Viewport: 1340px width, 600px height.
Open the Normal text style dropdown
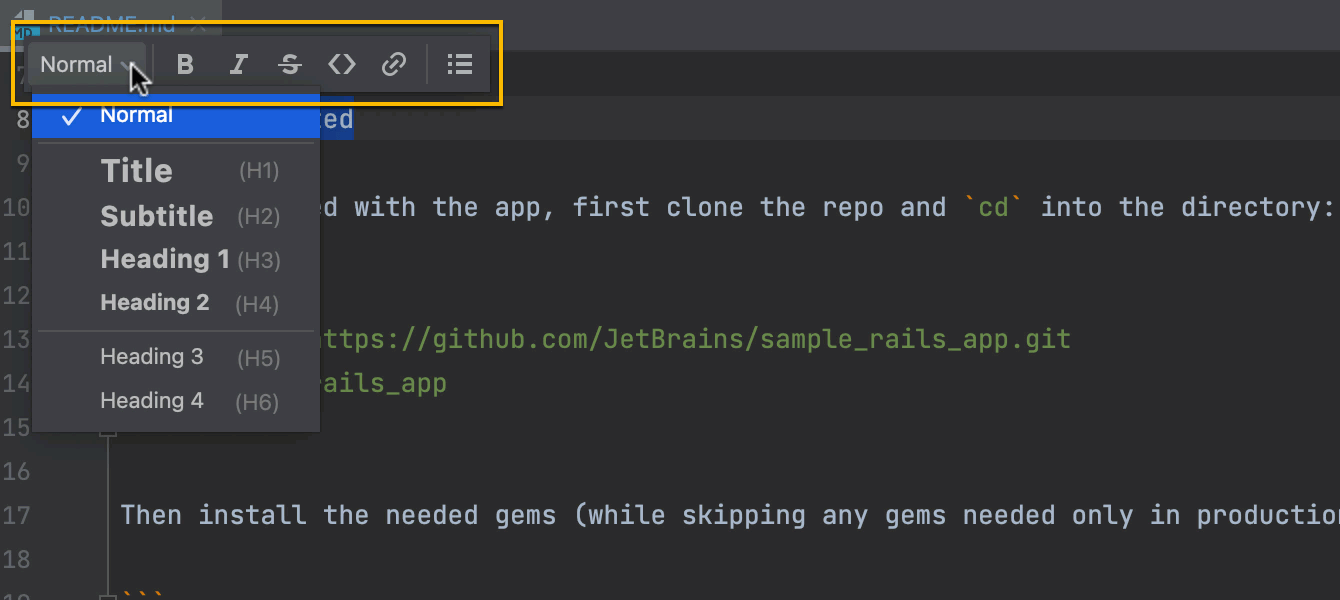[x=86, y=65]
